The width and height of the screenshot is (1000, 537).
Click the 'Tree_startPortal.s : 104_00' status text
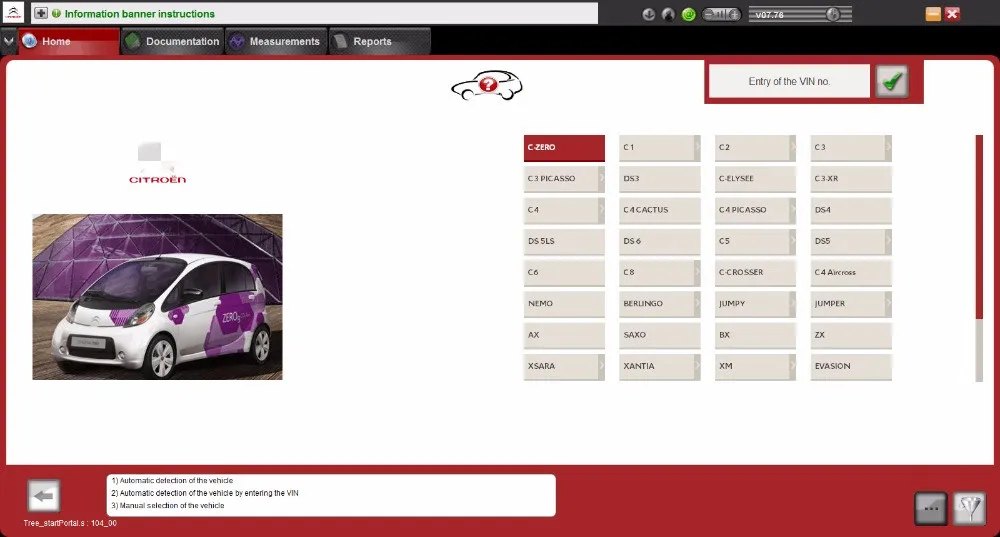70,523
